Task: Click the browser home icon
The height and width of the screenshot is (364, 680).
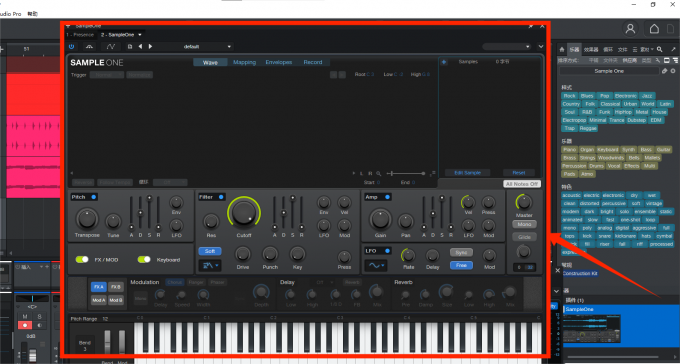Action: (x=562, y=49)
